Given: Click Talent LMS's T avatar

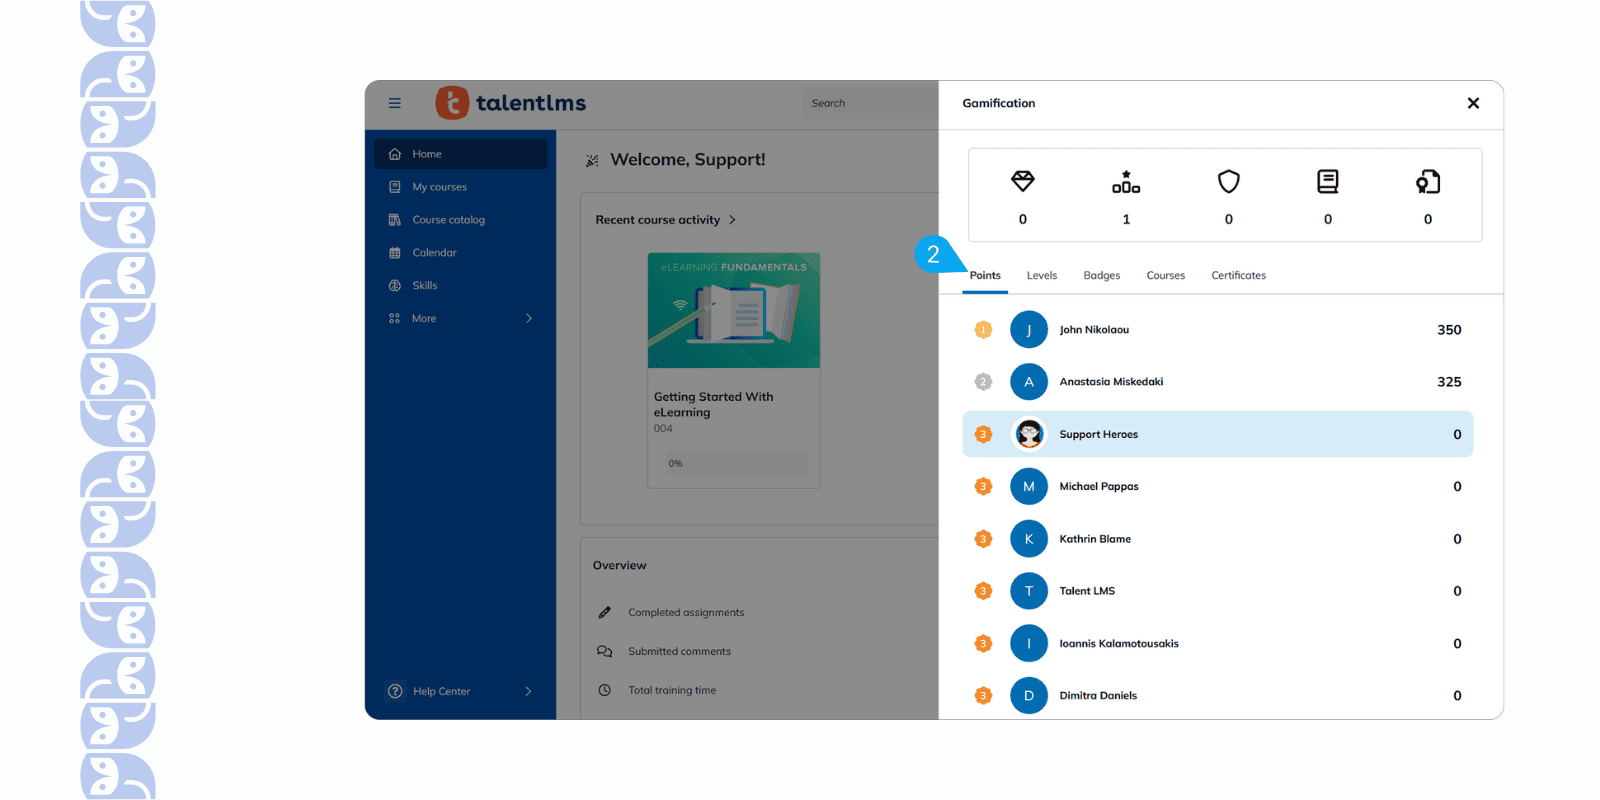Looking at the screenshot, I should coord(1029,591).
